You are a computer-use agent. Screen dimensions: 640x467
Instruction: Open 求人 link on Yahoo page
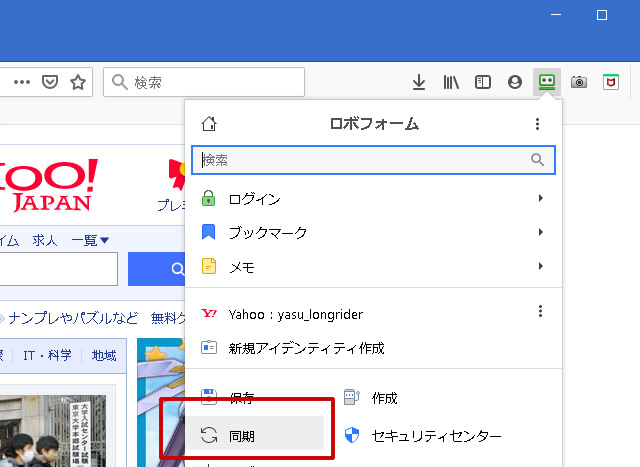[45, 240]
